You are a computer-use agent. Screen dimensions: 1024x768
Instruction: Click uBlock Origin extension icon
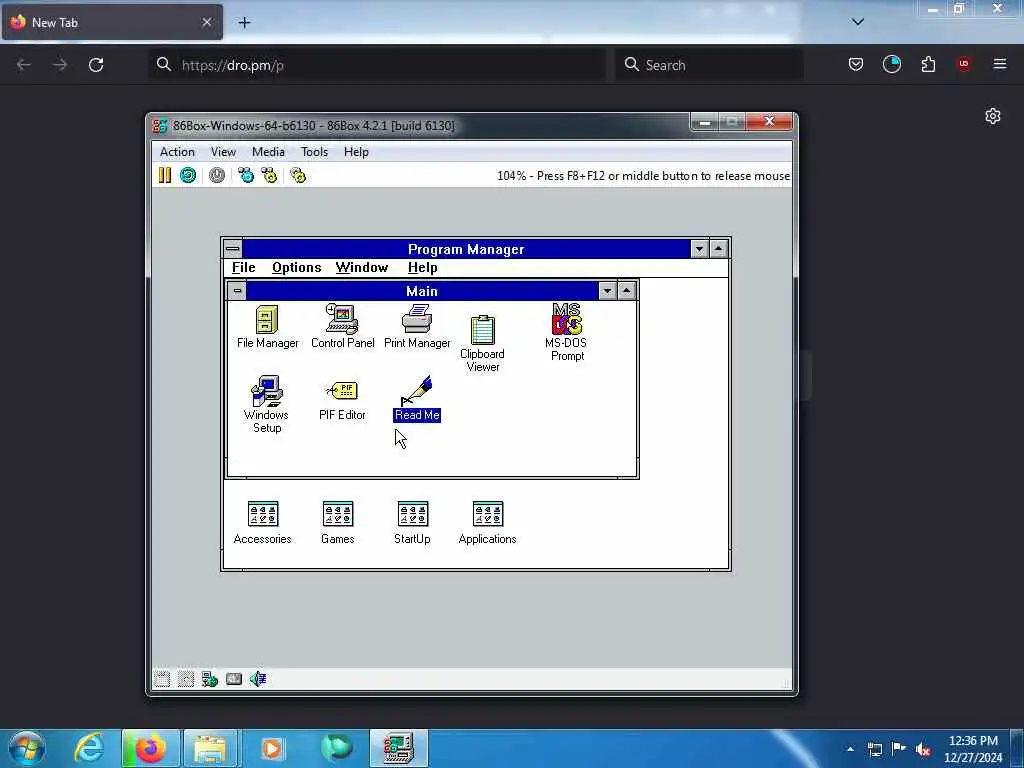pos(963,64)
